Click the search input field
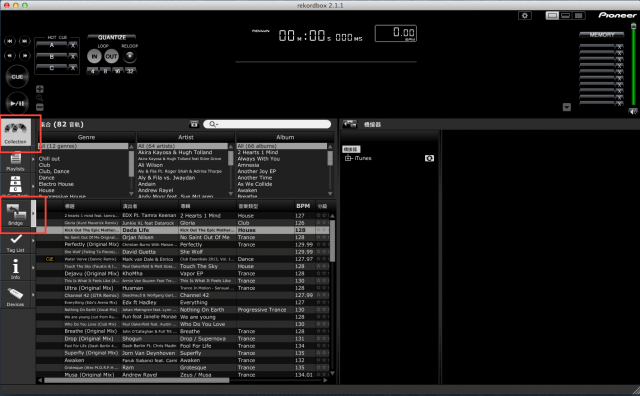 (x=267, y=124)
